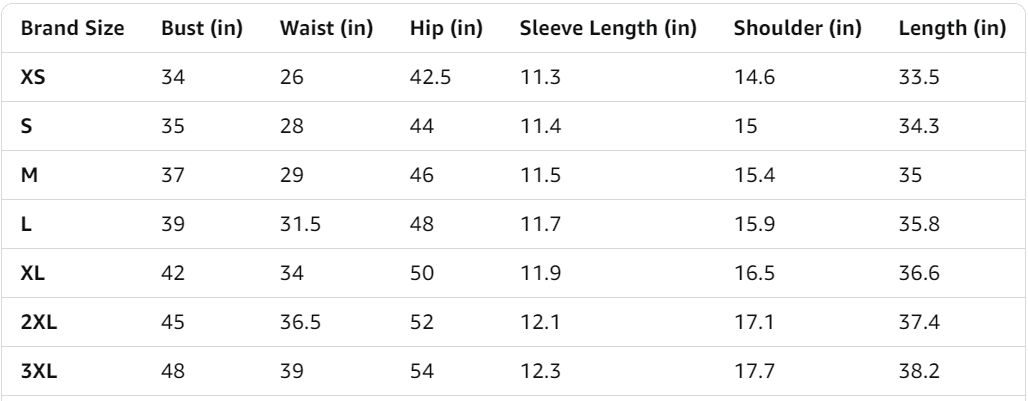1028x401 pixels.
Task: Click the 31.5 waist value for L
Action: click(x=302, y=224)
